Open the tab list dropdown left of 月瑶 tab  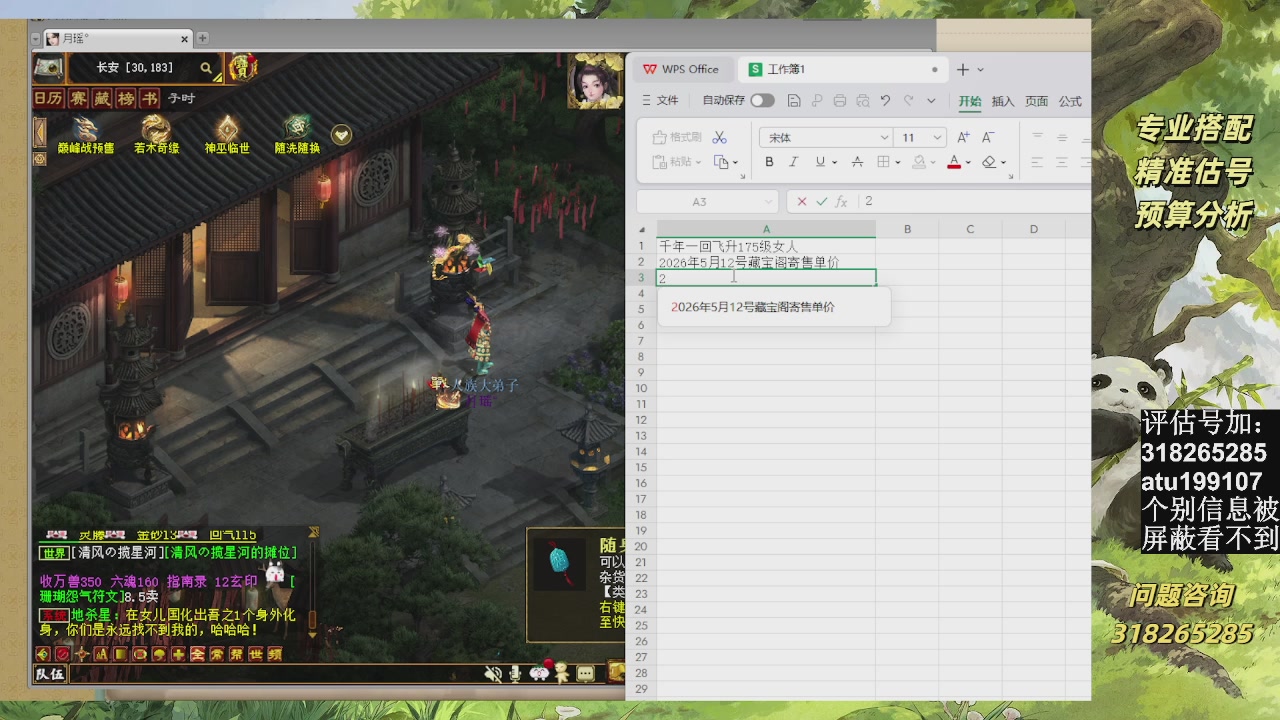tap(36, 39)
